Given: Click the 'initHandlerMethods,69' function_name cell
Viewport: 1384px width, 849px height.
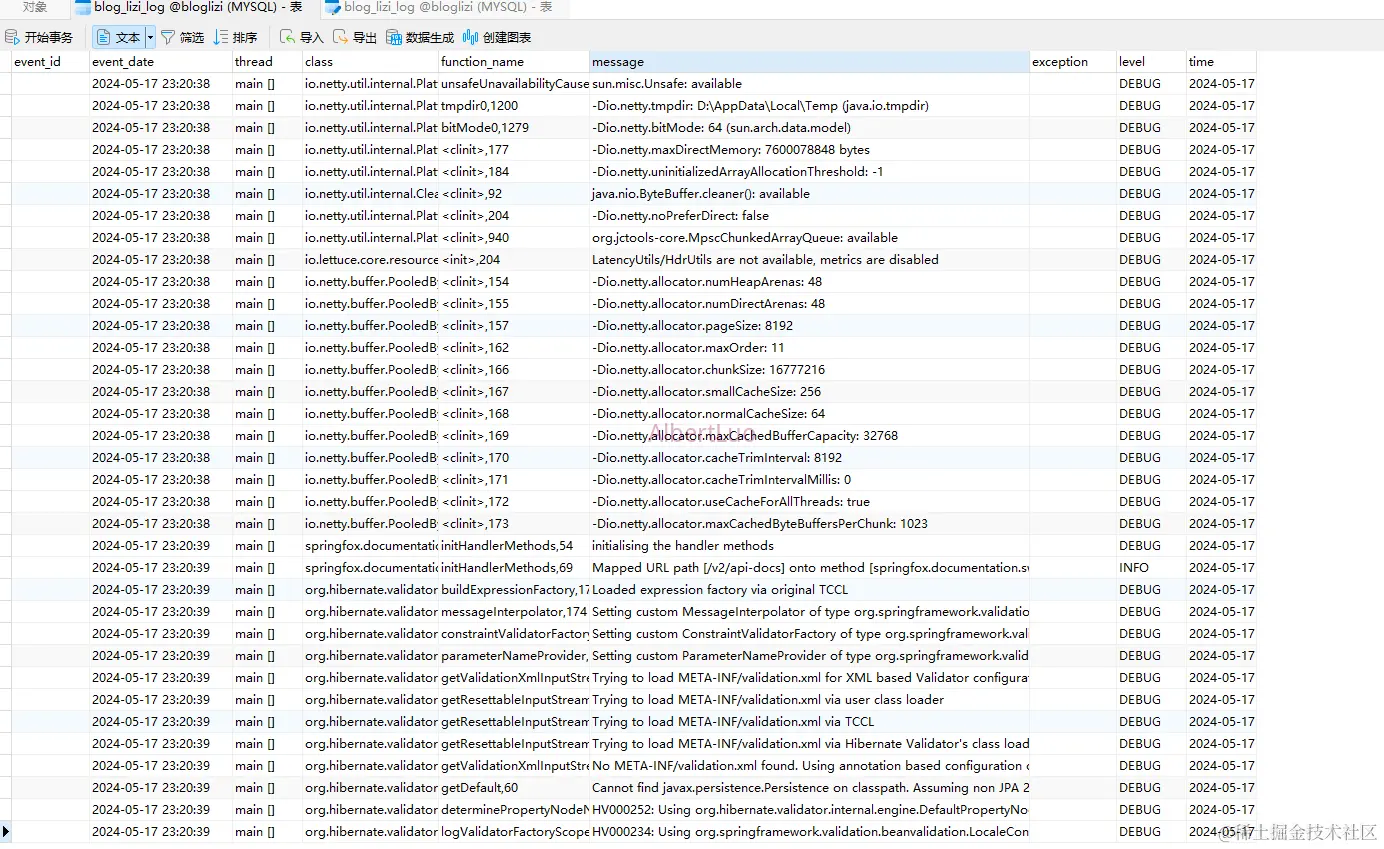Looking at the screenshot, I should [x=514, y=568].
